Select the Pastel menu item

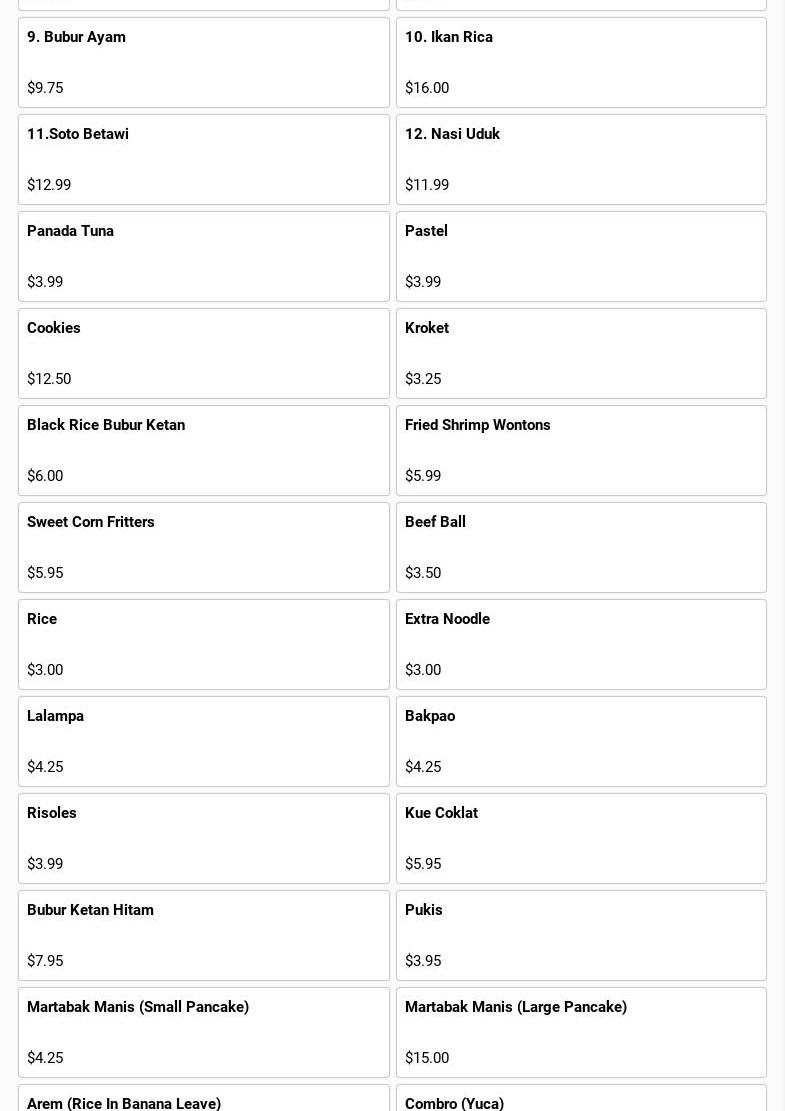[581, 256]
